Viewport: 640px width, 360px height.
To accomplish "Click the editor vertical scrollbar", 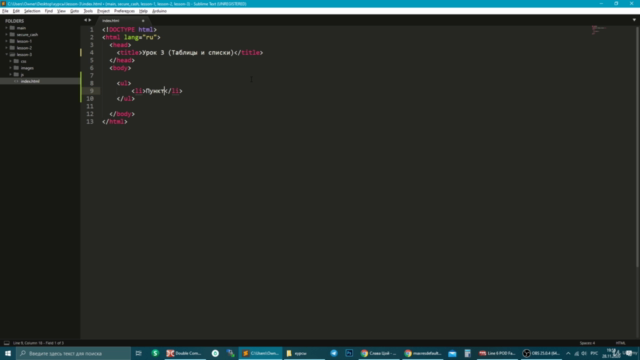I will pos(637,147).
